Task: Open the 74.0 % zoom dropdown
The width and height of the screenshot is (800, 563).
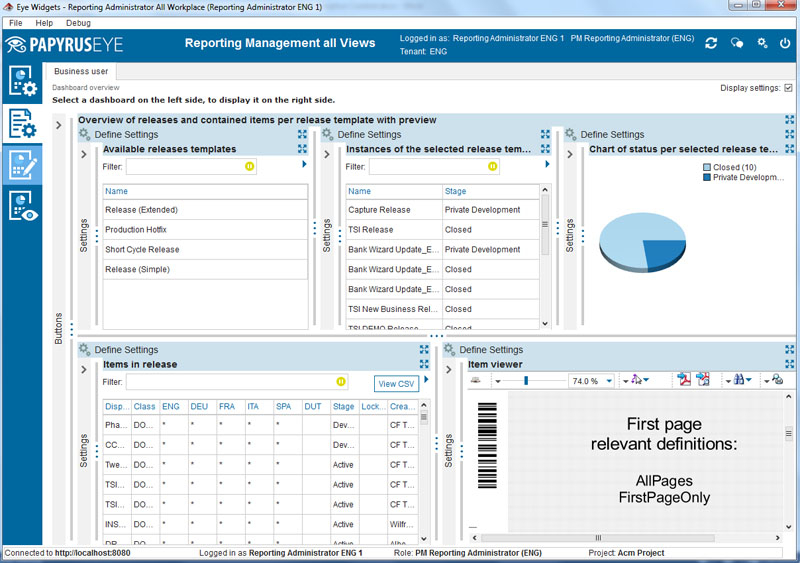Action: [x=609, y=381]
